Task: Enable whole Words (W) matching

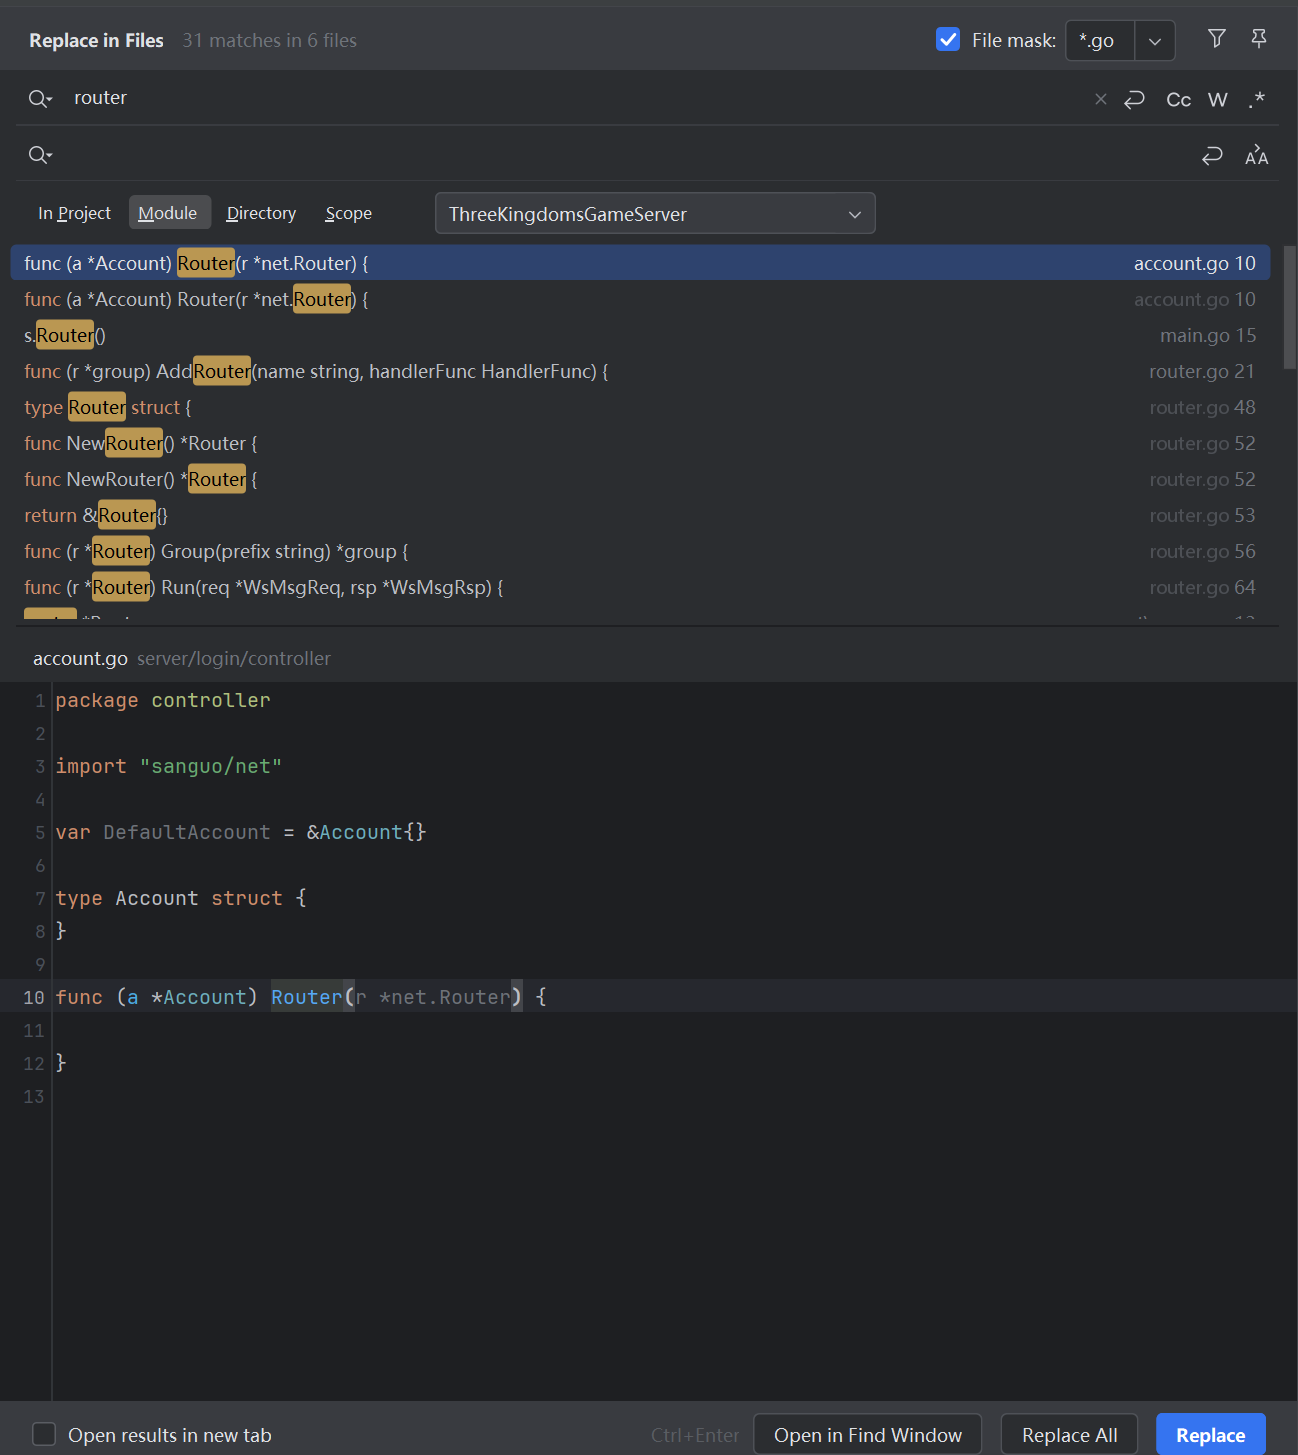Action: tap(1217, 100)
